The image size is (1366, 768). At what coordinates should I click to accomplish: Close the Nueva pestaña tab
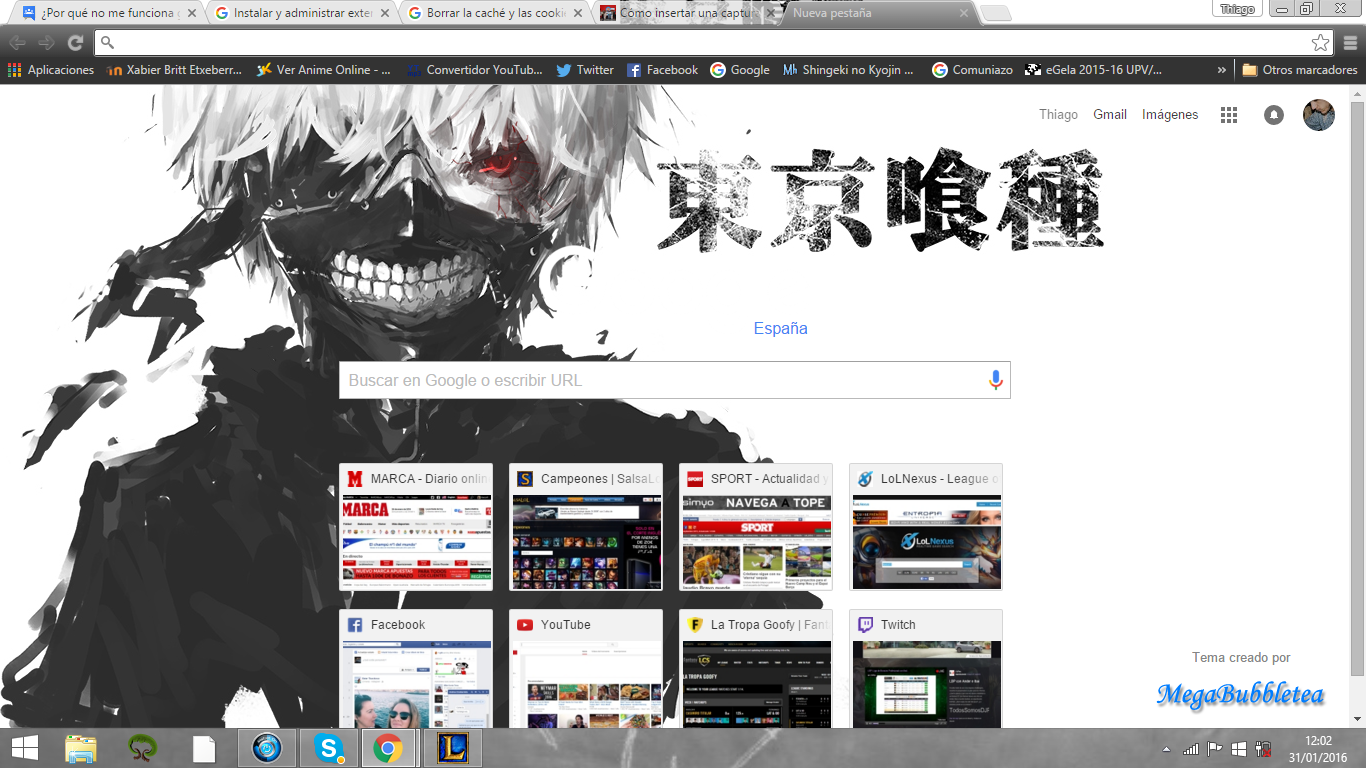(x=964, y=14)
